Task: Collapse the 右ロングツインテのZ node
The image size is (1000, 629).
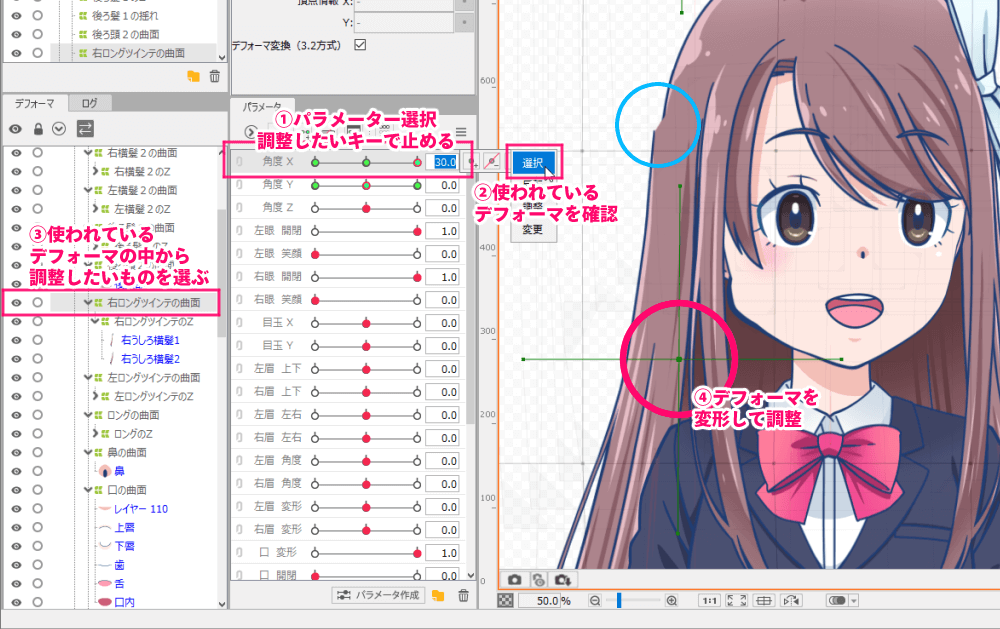Action: pyautogui.click(x=95, y=321)
